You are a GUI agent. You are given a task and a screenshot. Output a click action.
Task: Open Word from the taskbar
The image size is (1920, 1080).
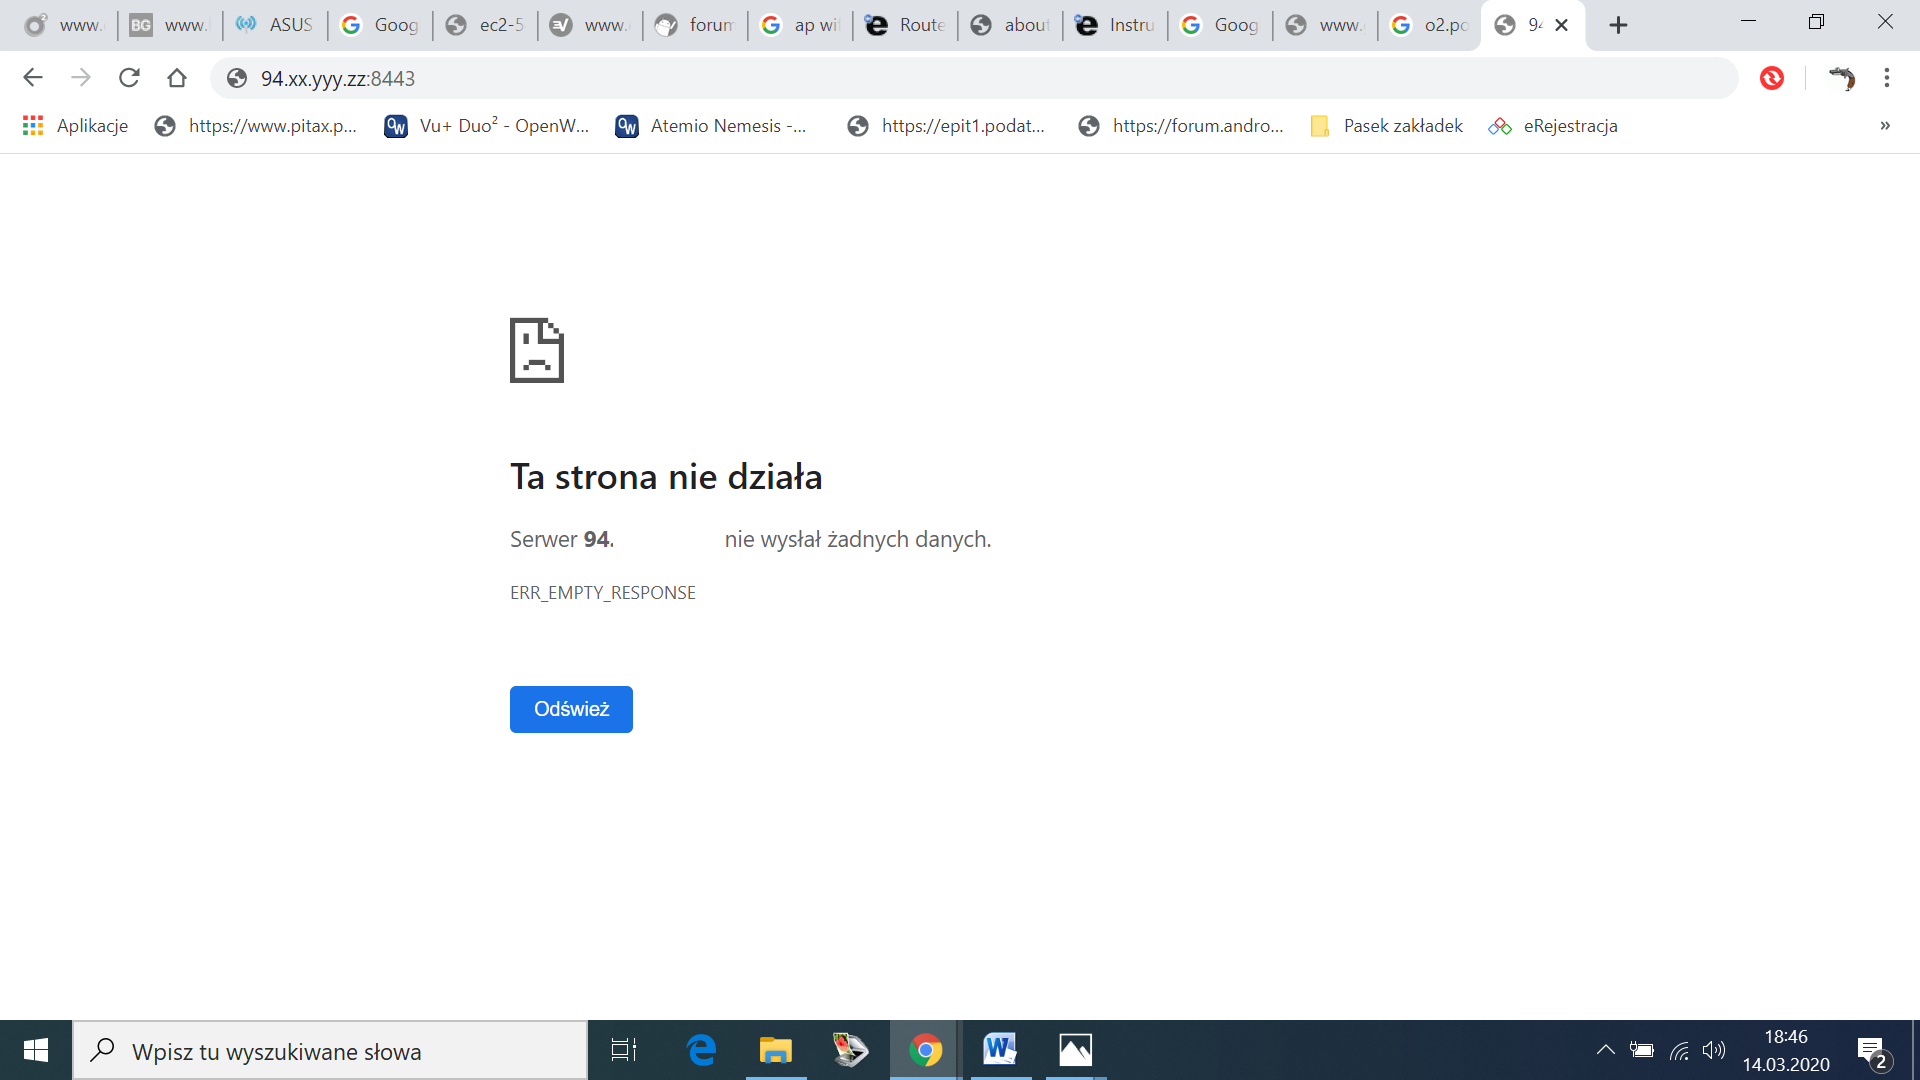1000,1050
